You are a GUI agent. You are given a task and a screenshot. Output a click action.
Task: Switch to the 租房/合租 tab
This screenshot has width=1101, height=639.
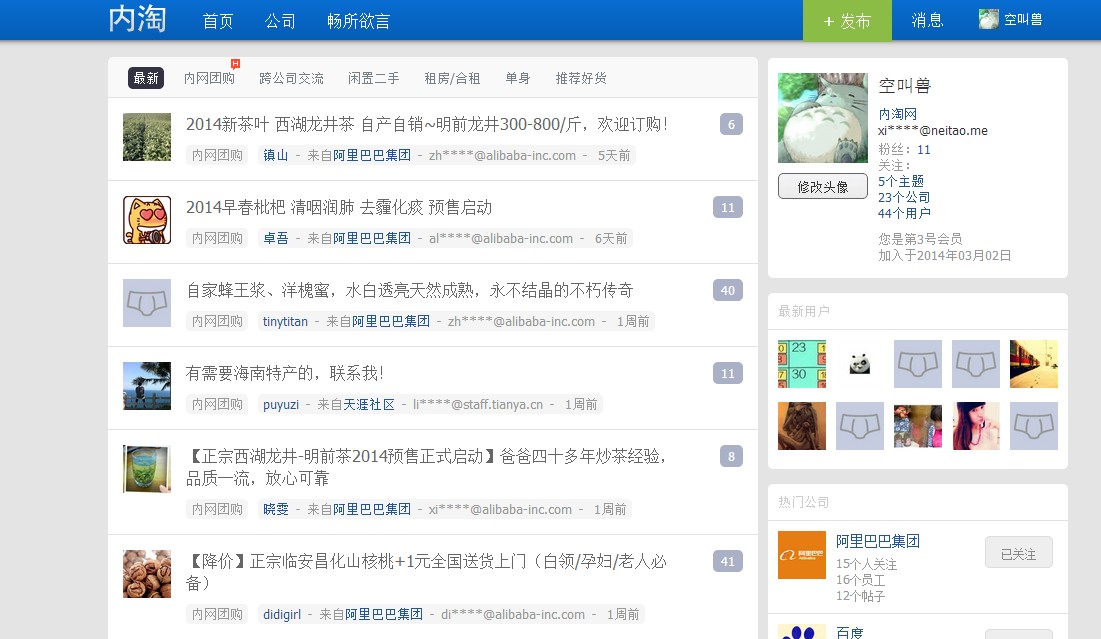(x=452, y=78)
